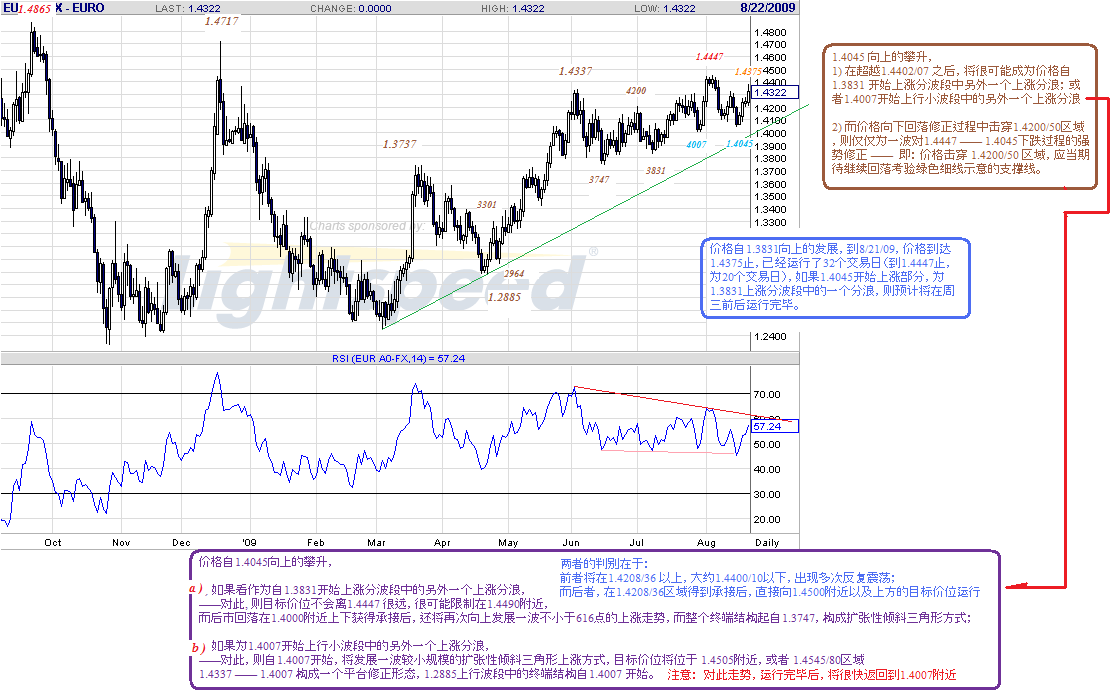Click the 1.4717 peak price label
This screenshot has width=1117, height=699.
pos(222,21)
